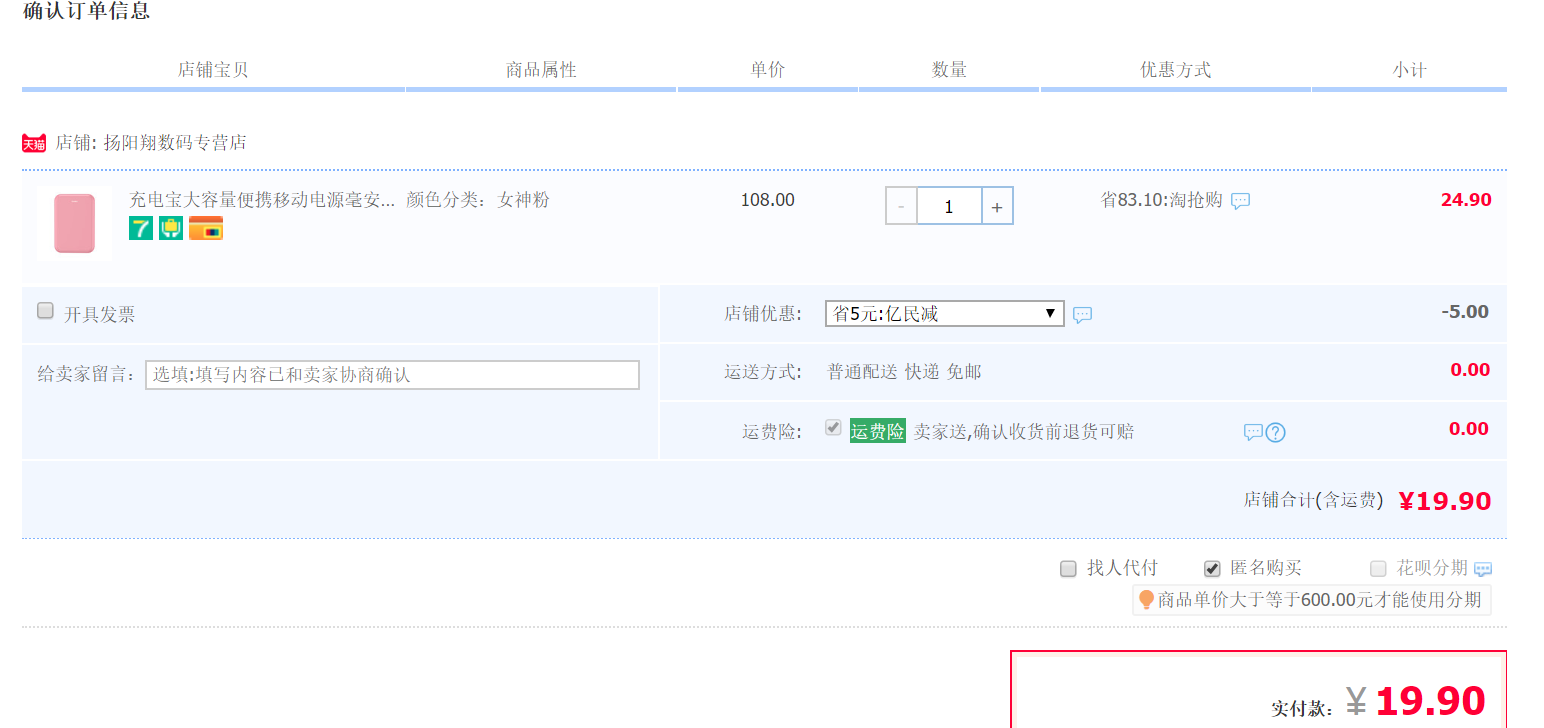Screen dimensions: 1544x728
Task: Click the 店铺宝贝 column header
Action: point(213,70)
